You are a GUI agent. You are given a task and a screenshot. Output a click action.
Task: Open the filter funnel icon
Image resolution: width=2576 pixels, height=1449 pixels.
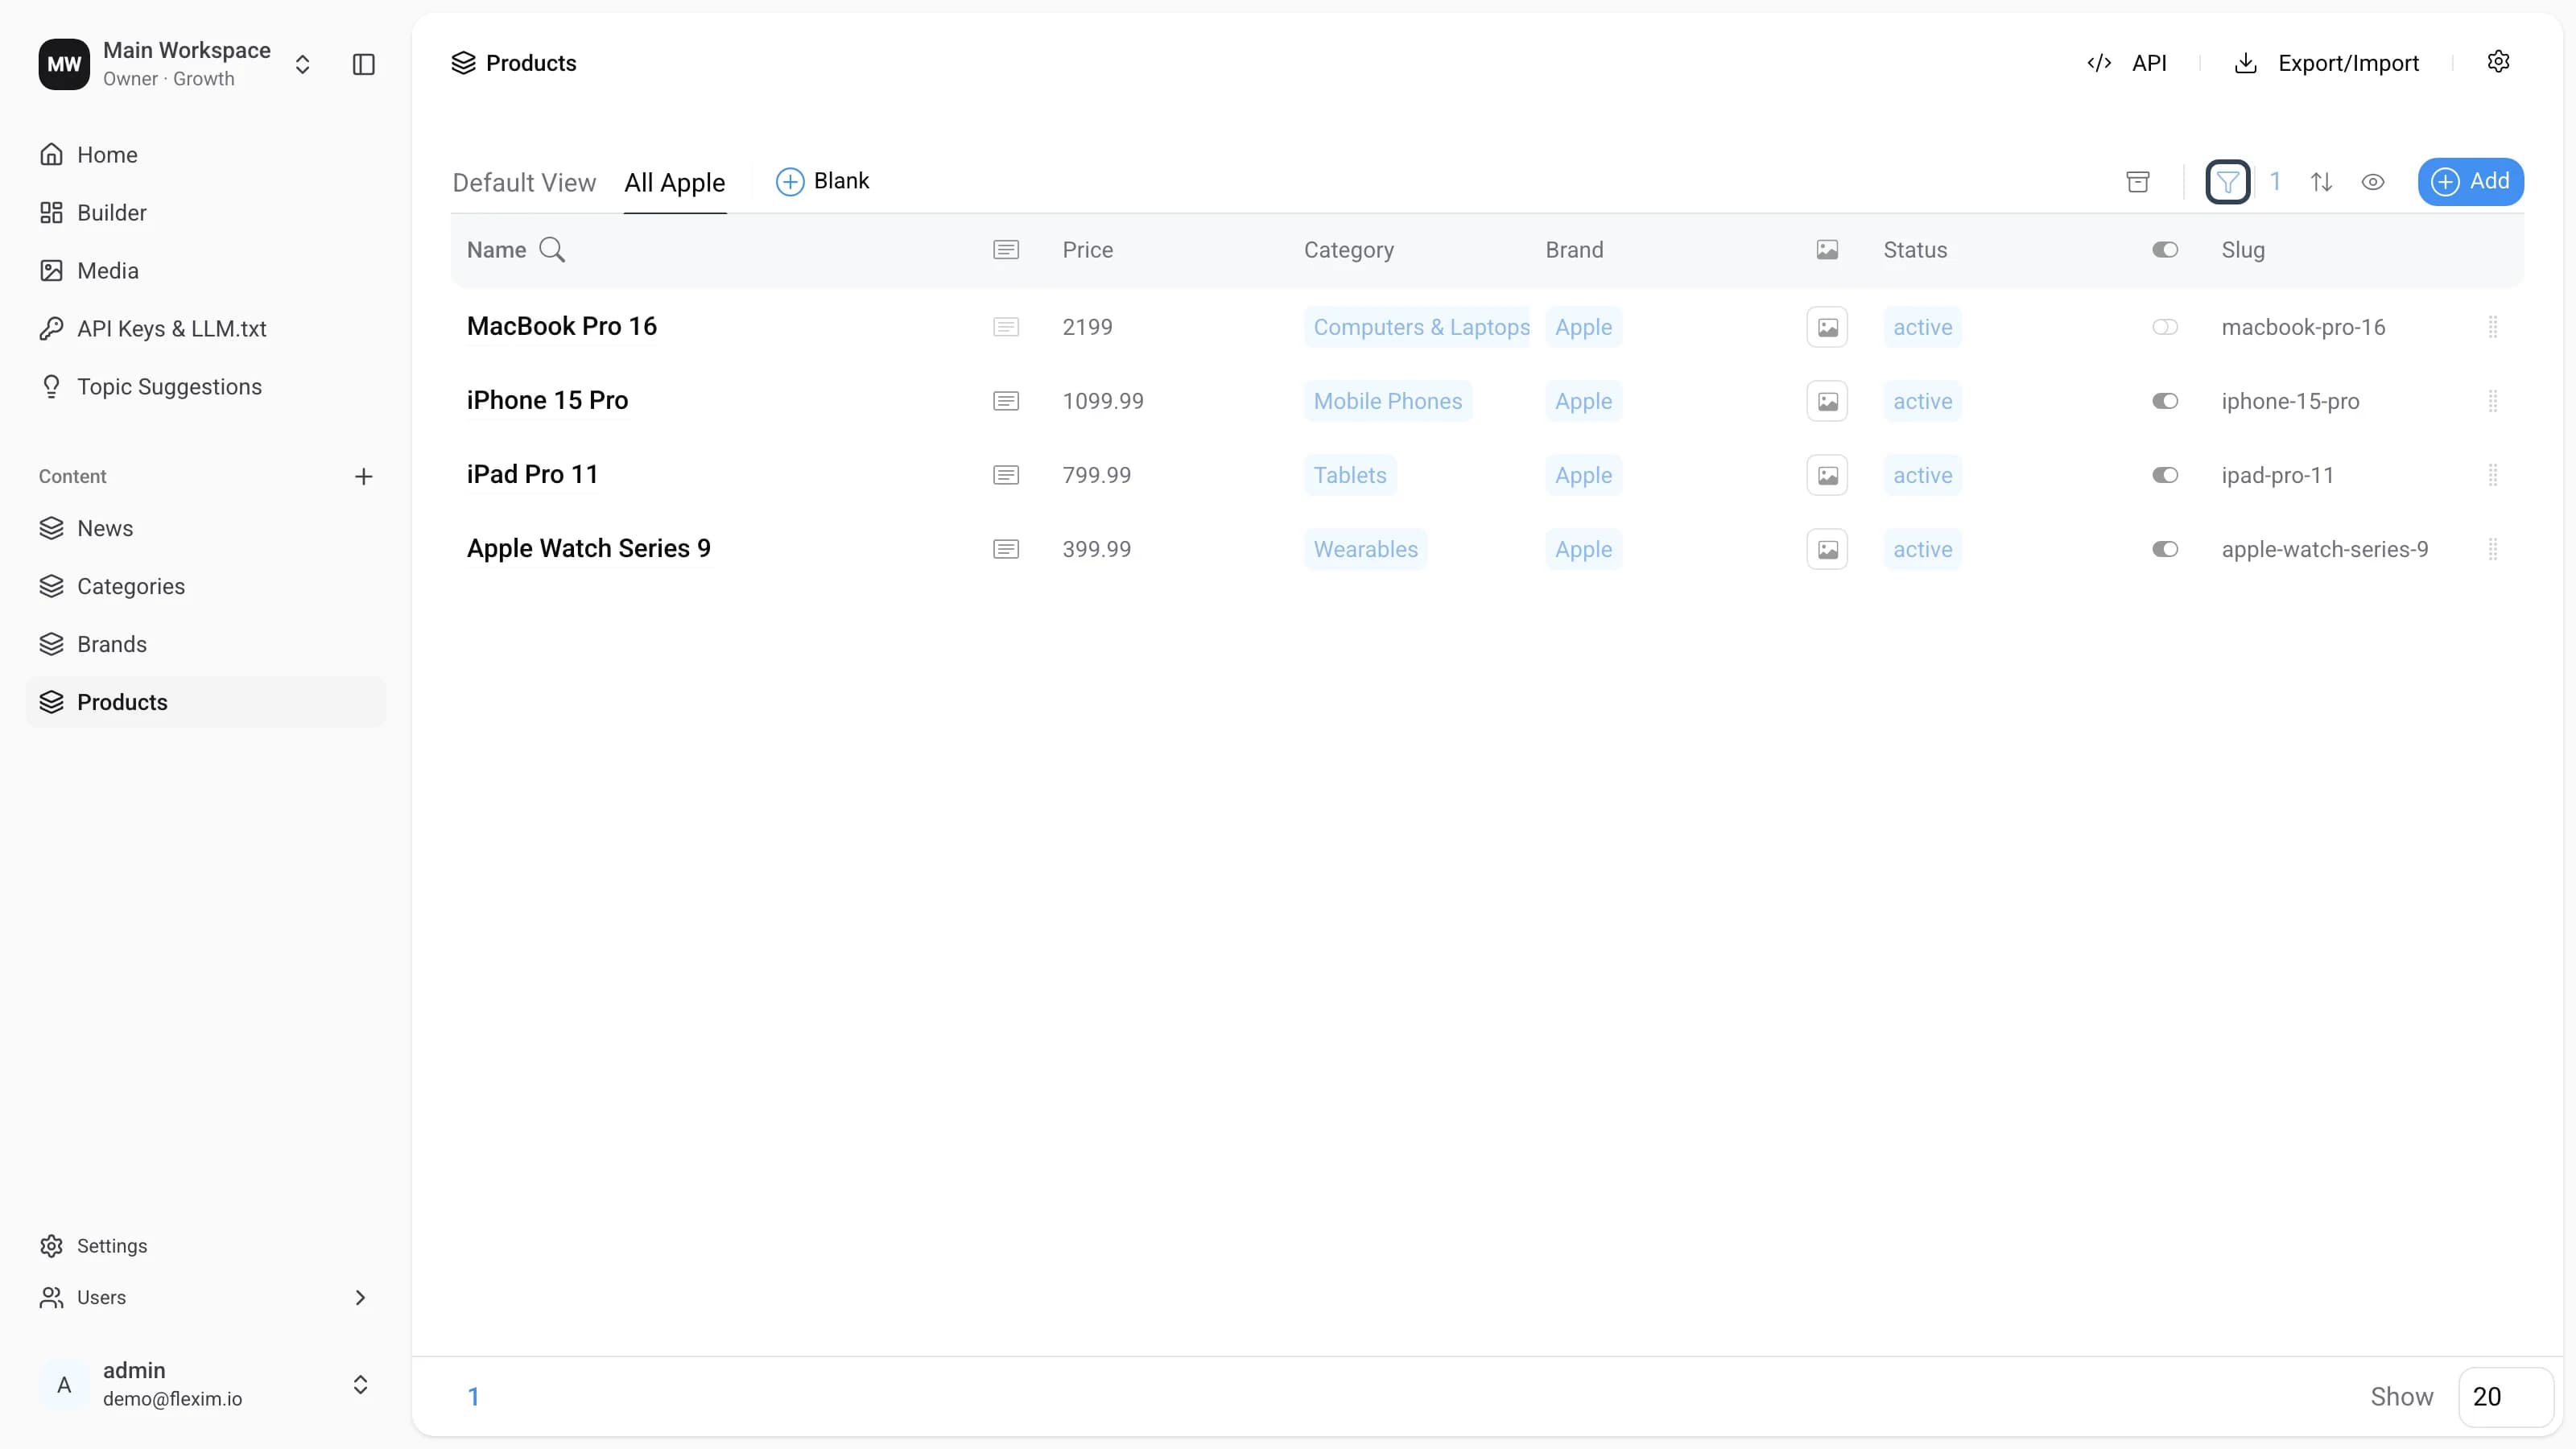tap(2228, 182)
